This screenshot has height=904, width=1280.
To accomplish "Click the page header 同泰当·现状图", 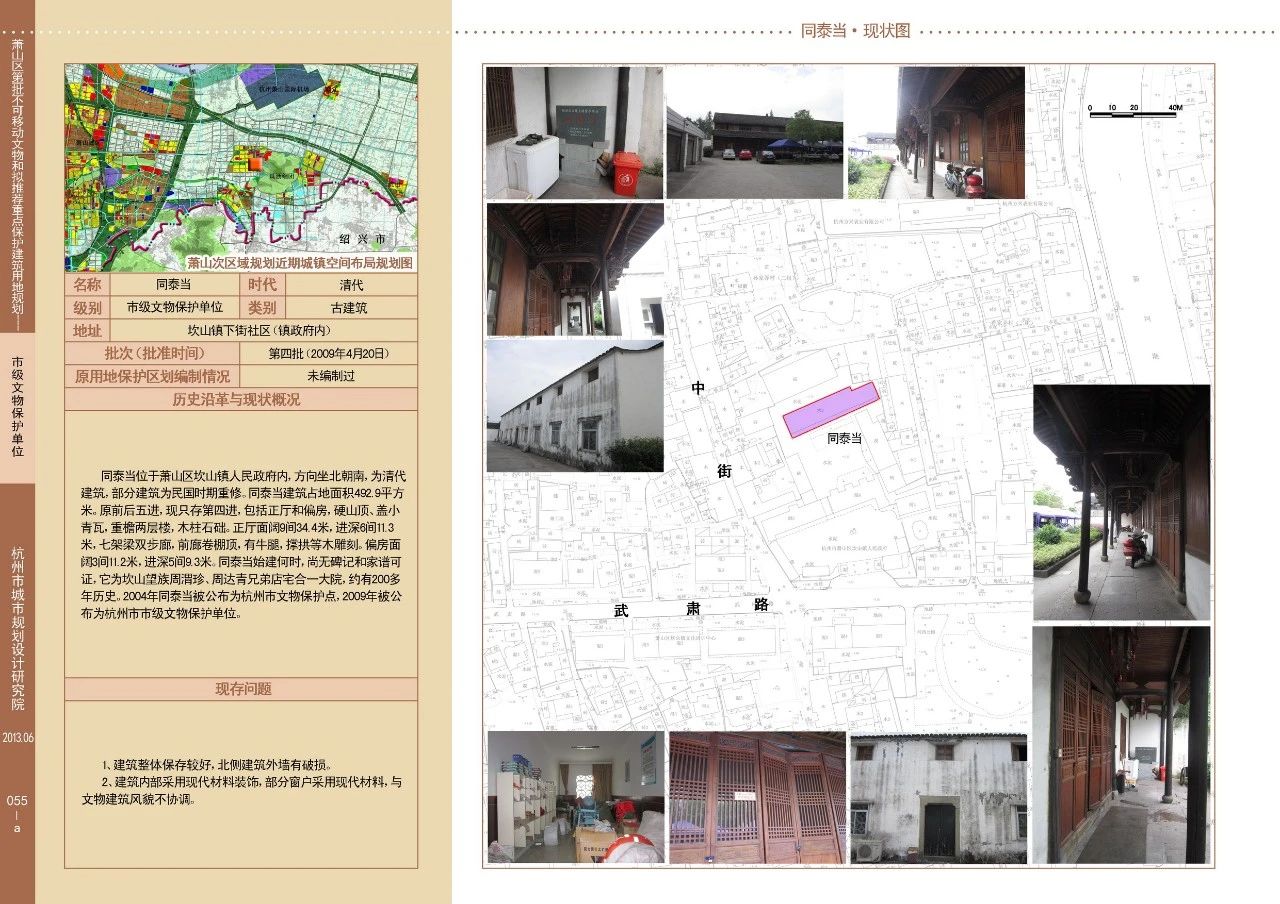I will (856, 30).
